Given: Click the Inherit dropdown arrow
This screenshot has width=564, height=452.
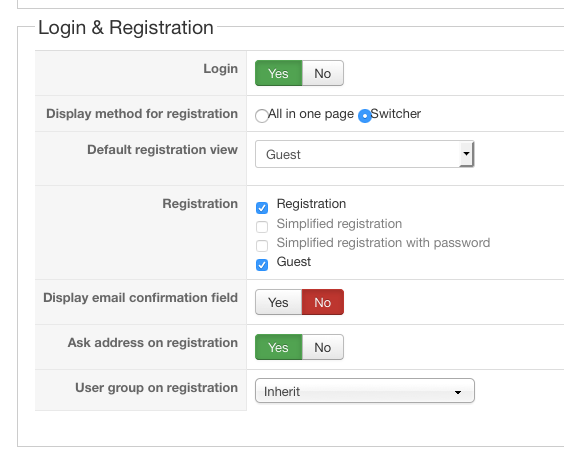Looking at the screenshot, I should (x=458, y=392).
